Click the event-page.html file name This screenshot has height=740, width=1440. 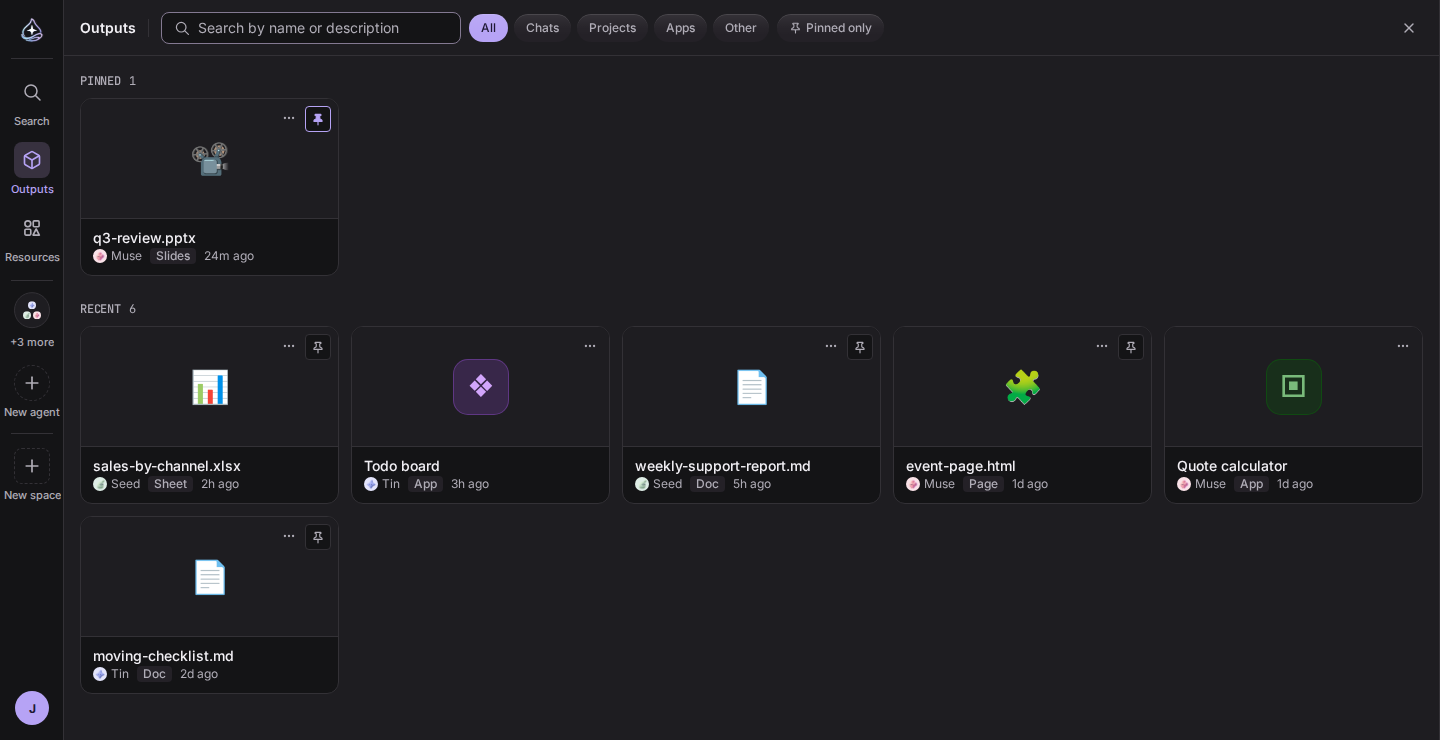pos(961,466)
